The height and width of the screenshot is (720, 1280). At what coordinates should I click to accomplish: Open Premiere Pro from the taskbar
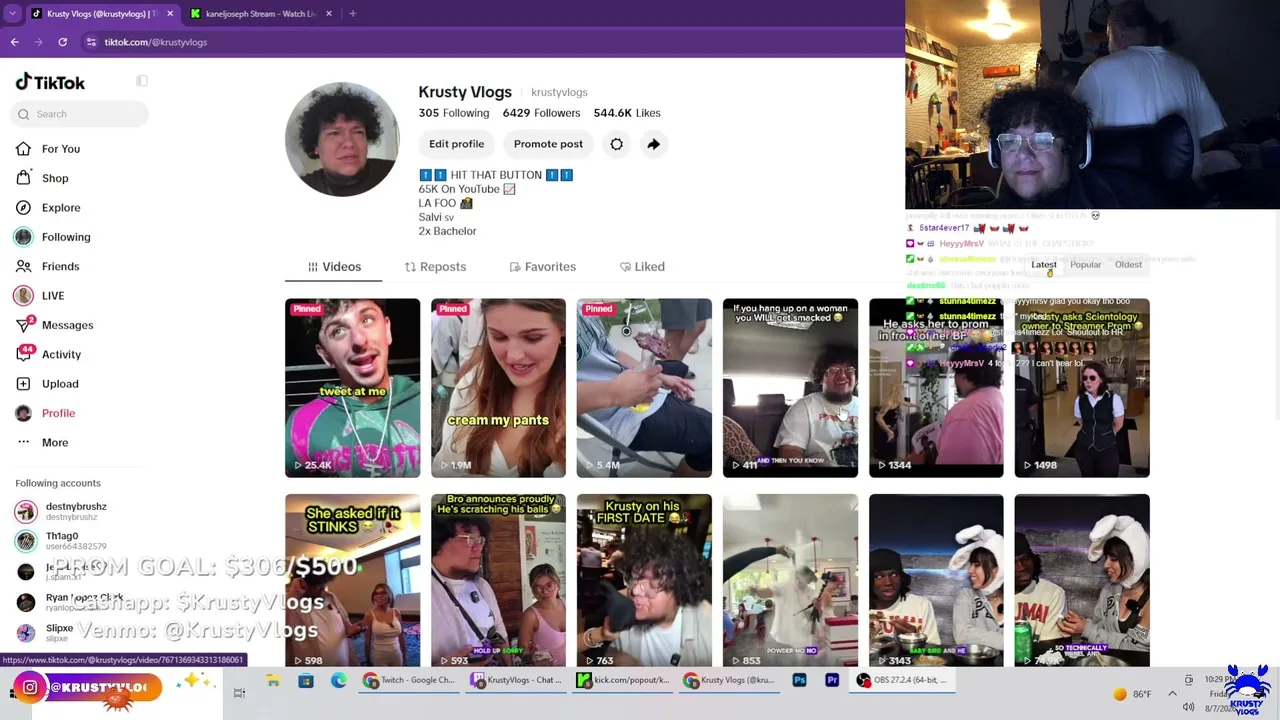(832, 681)
